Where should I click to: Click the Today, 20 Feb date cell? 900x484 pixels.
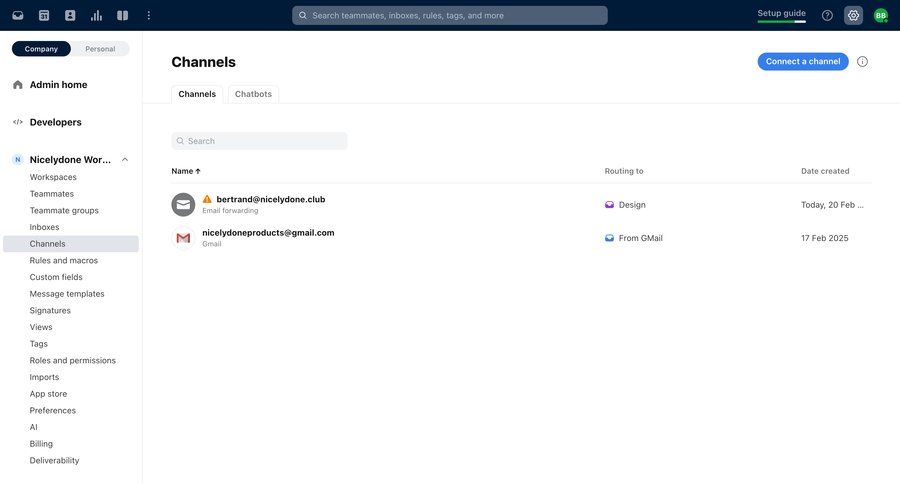click(832, 204)
